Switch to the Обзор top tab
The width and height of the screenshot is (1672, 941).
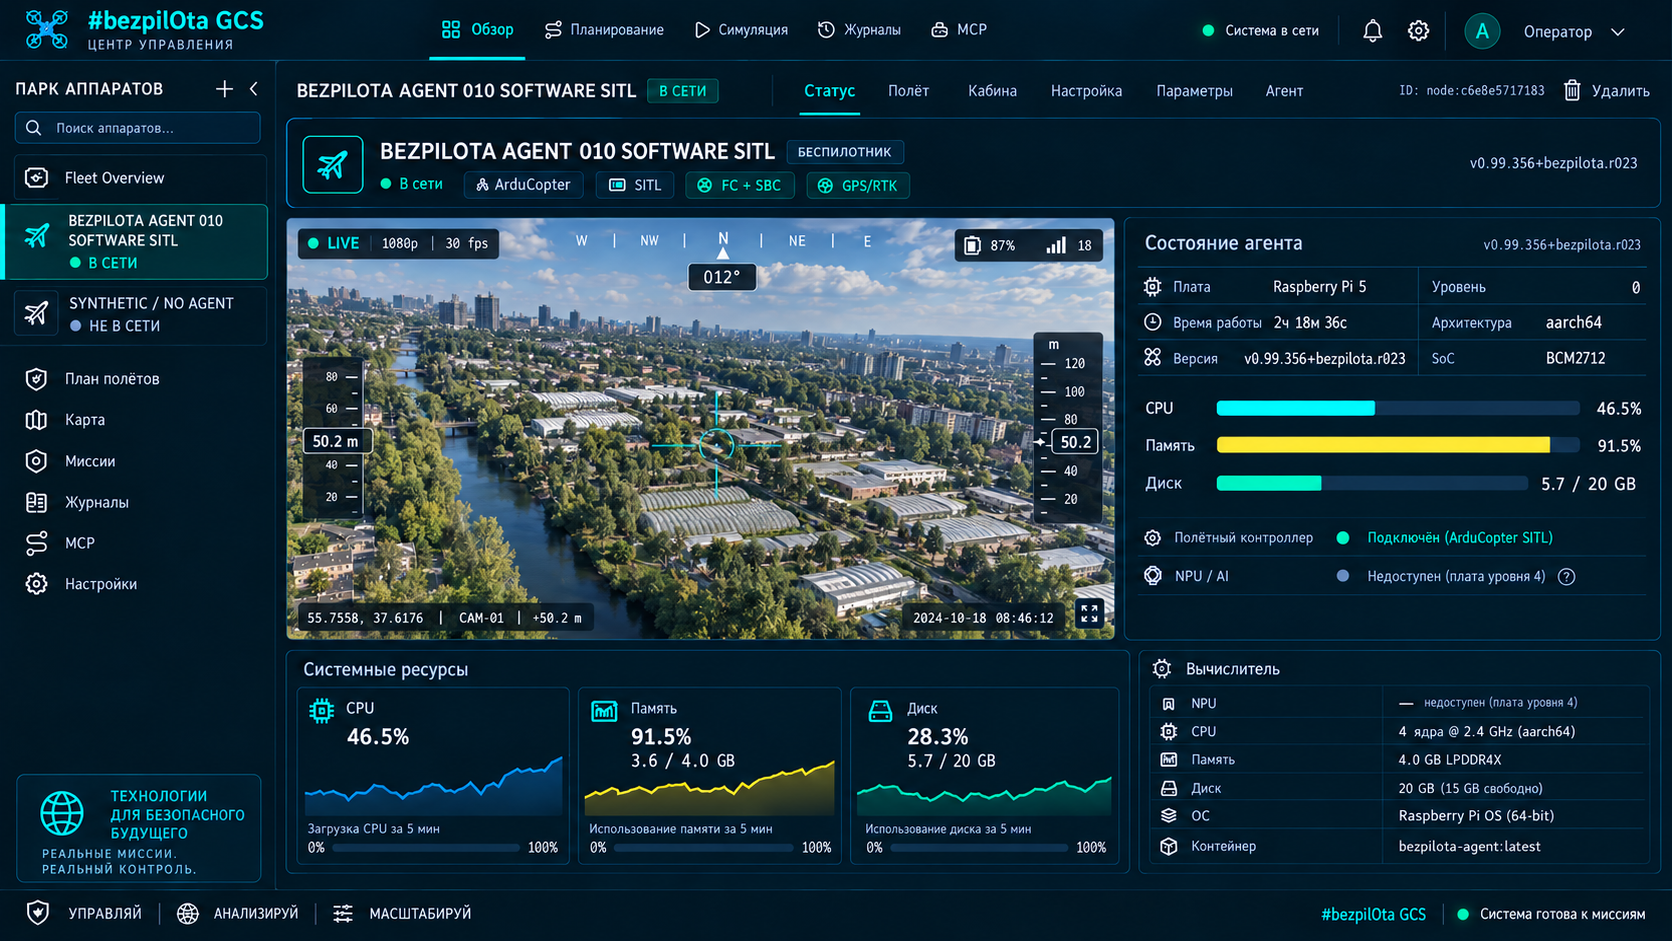[x=478, y=30]
